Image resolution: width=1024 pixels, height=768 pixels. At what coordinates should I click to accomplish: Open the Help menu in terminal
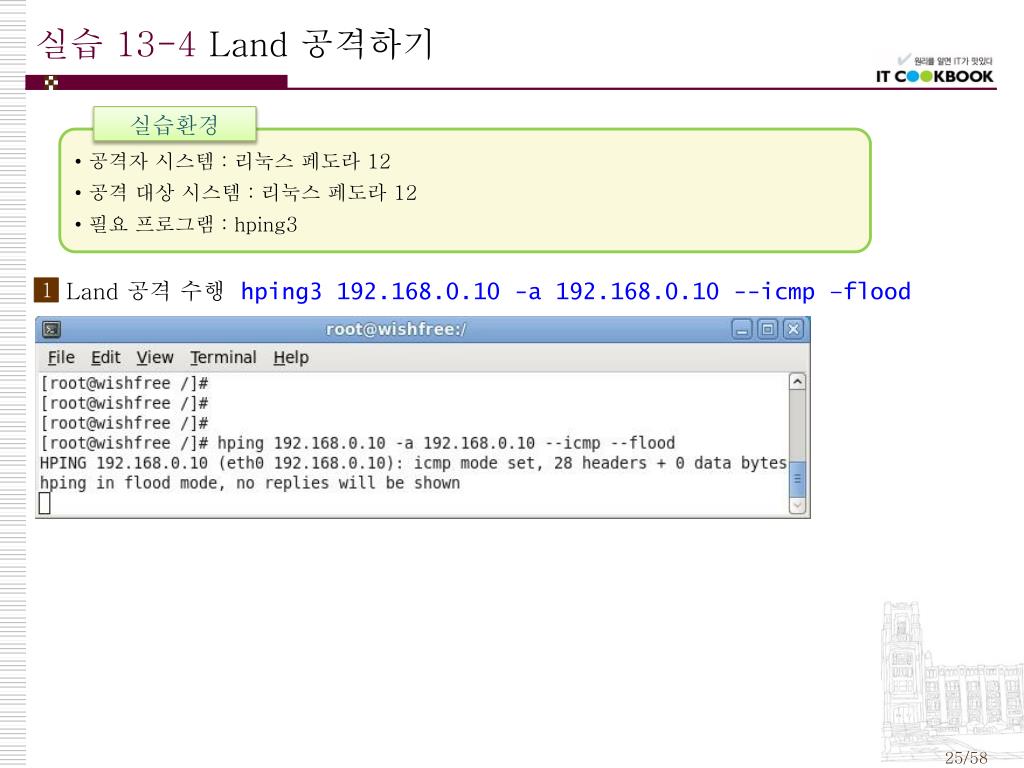[291, 358]
